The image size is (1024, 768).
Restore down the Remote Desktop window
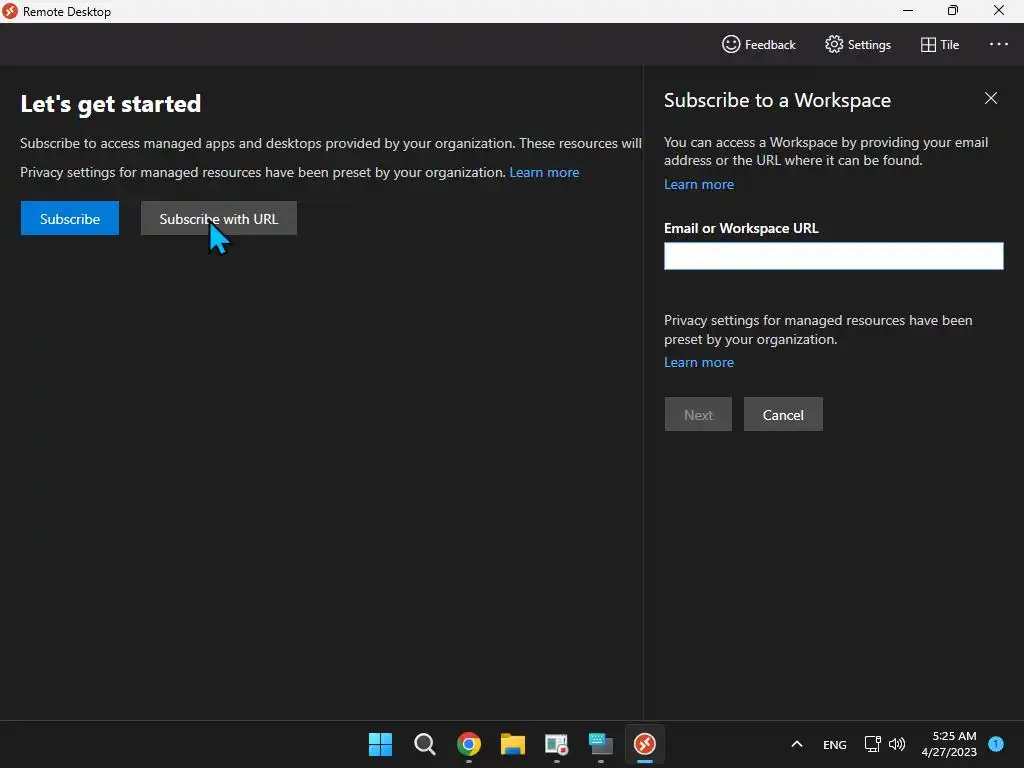coord(953,10)
